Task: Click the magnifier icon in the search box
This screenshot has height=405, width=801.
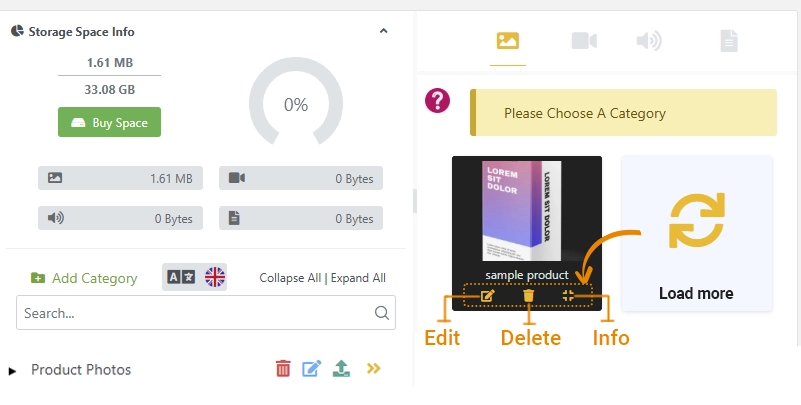Action: 382,313
